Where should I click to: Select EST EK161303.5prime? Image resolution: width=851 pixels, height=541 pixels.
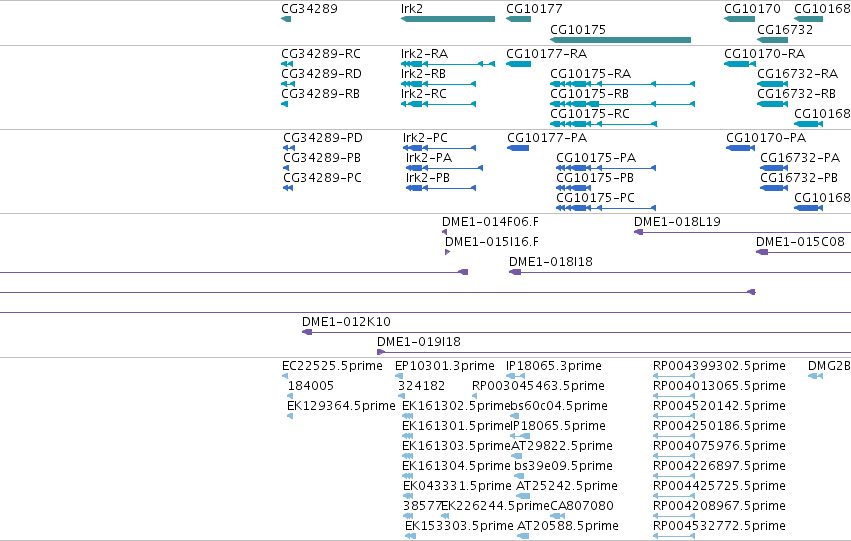click(x=456, y=446)
